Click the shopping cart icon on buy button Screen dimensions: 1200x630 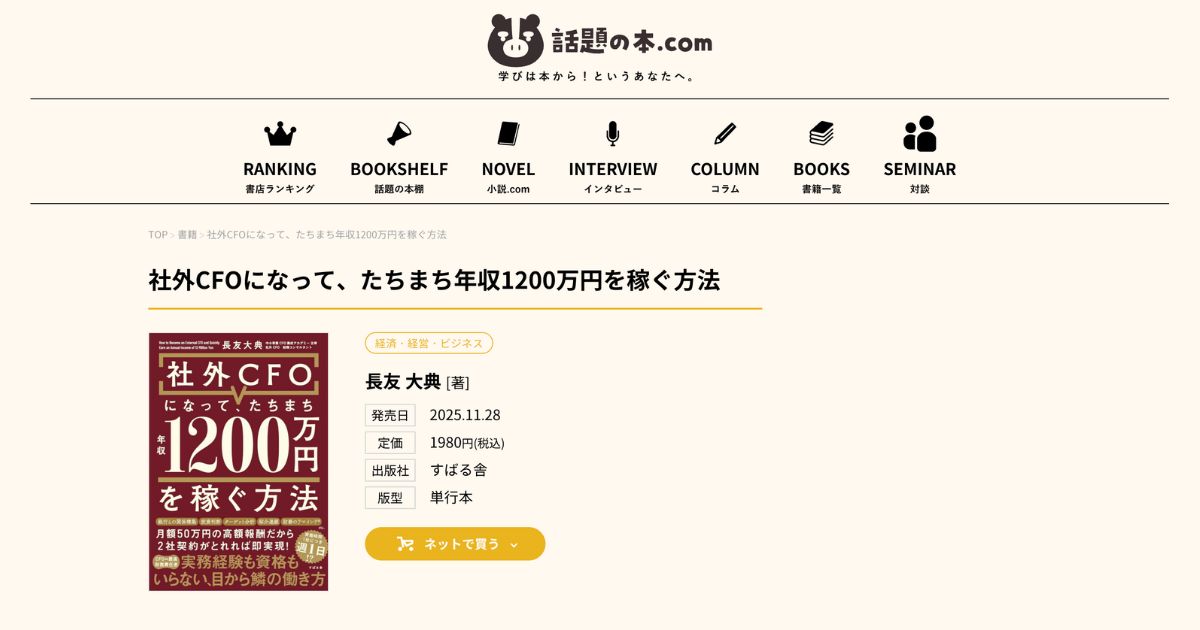pos(405,544)
